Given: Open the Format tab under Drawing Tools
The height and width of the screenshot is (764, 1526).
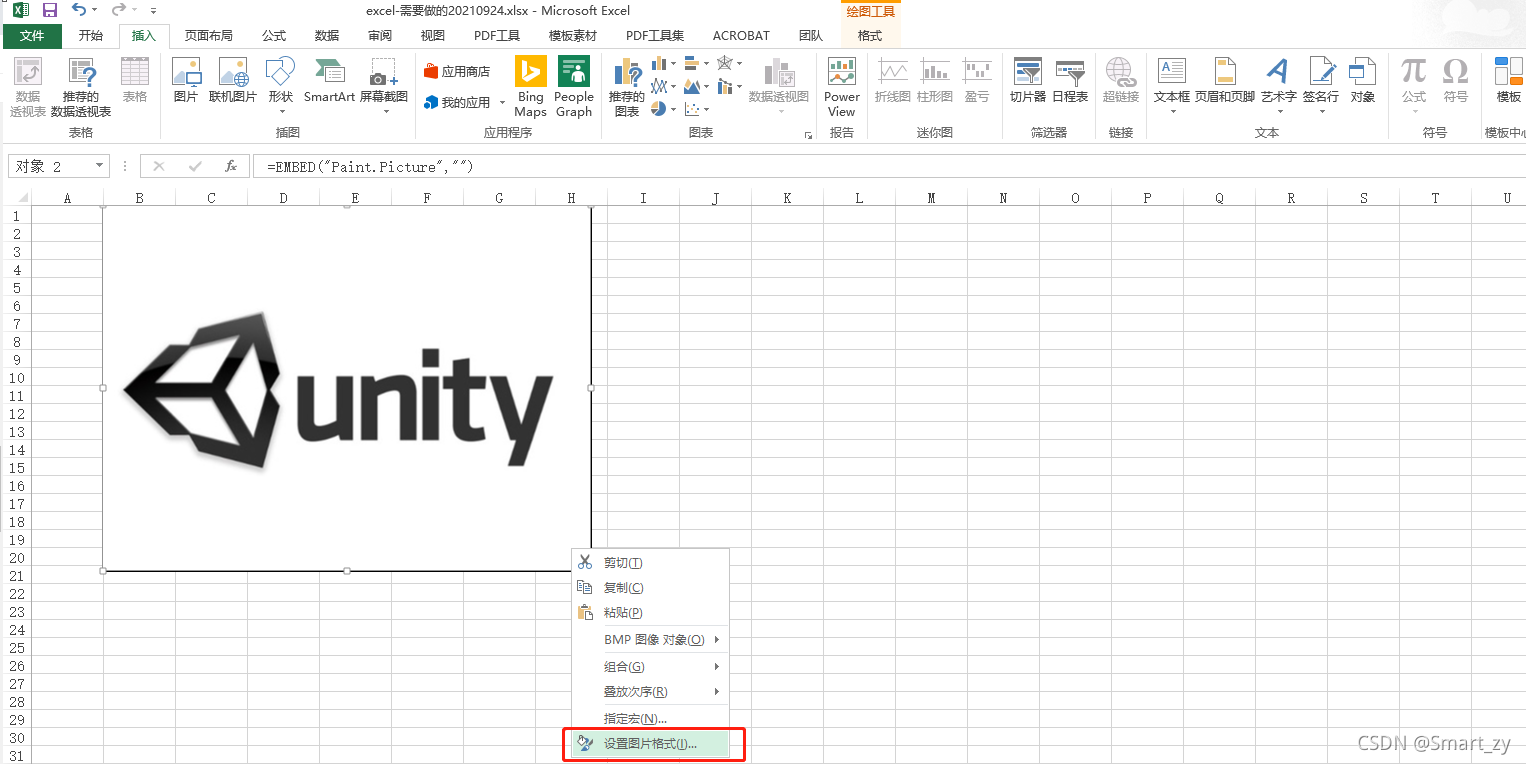Looking at the screenshot, I should point(871,36).
